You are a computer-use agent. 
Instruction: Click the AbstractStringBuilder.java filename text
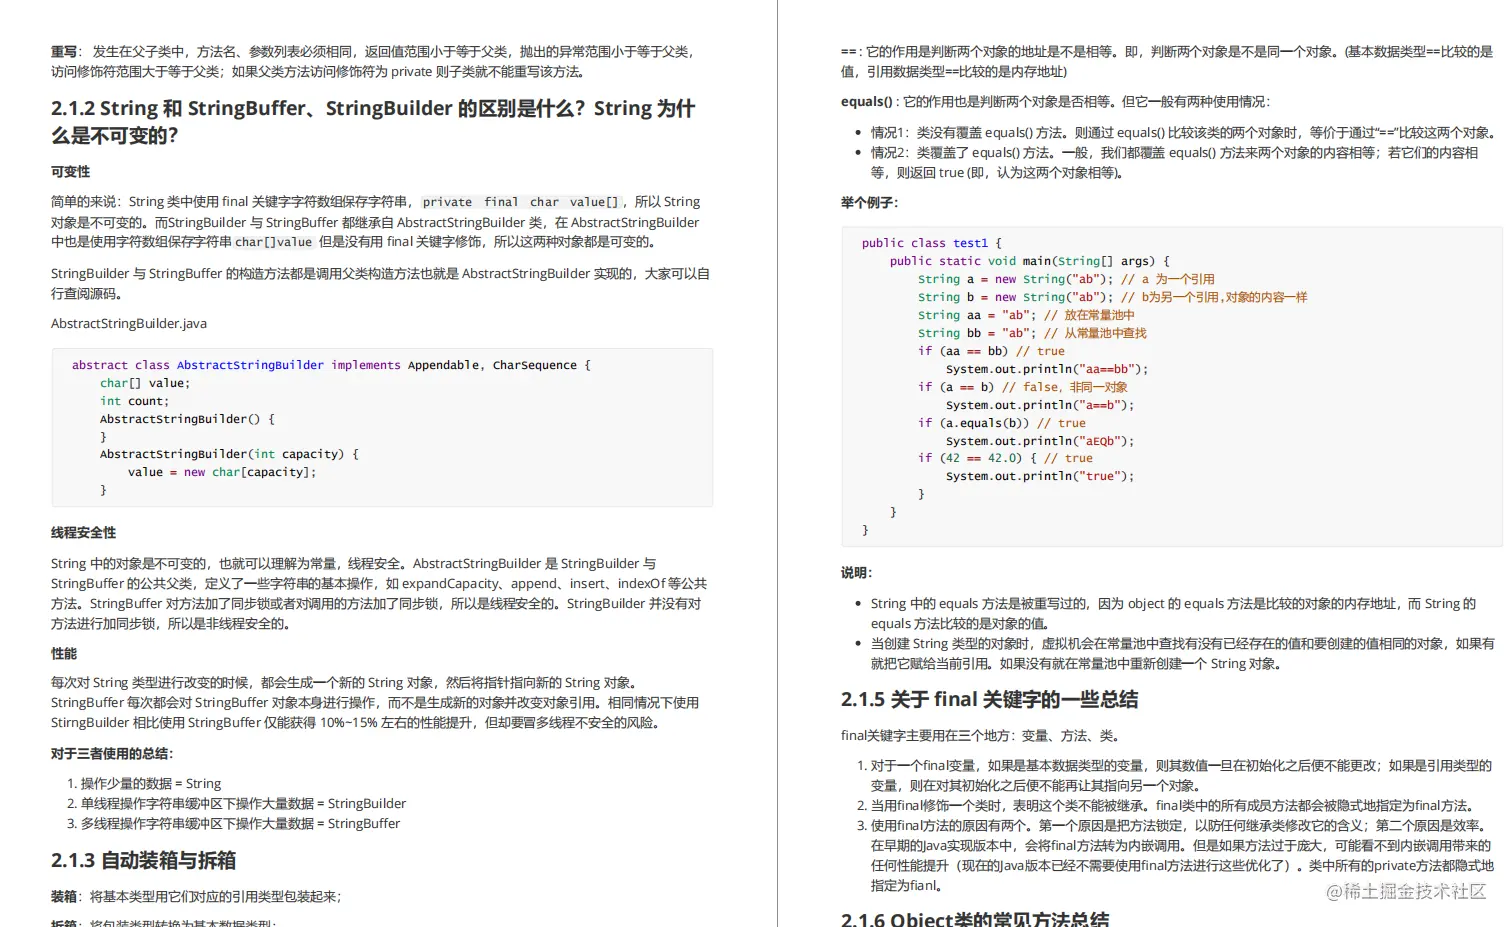click(129, 323)
